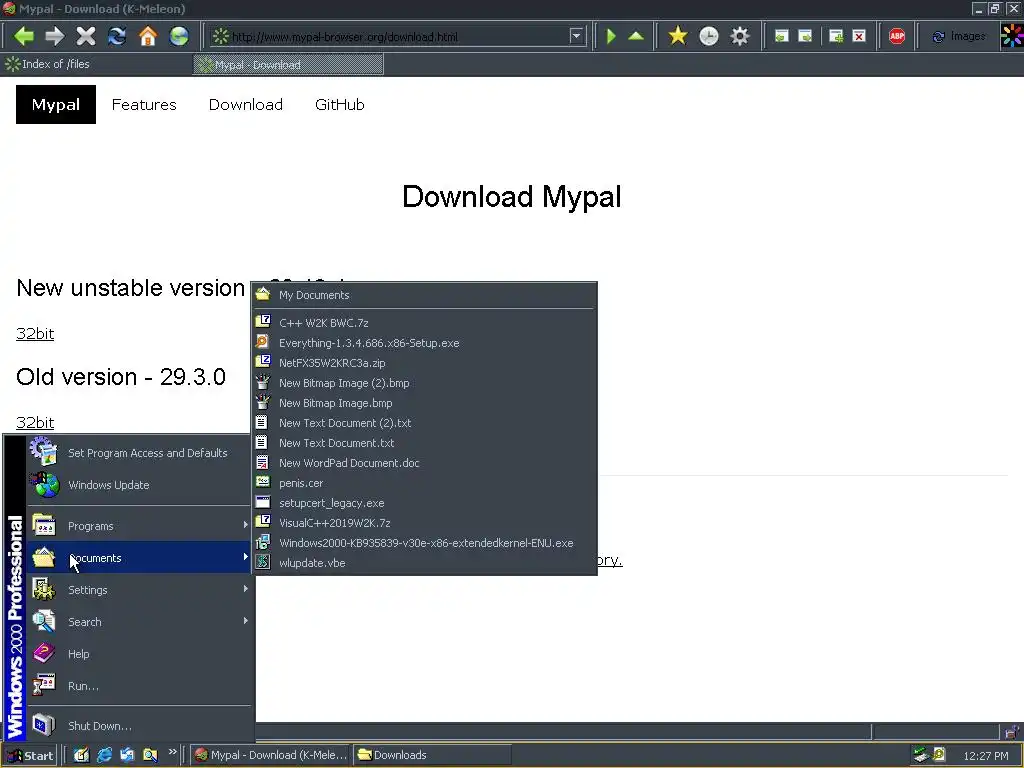1024x768 pixels.
Task: Click the red ABP adblock icon
Action: point(897,36)
